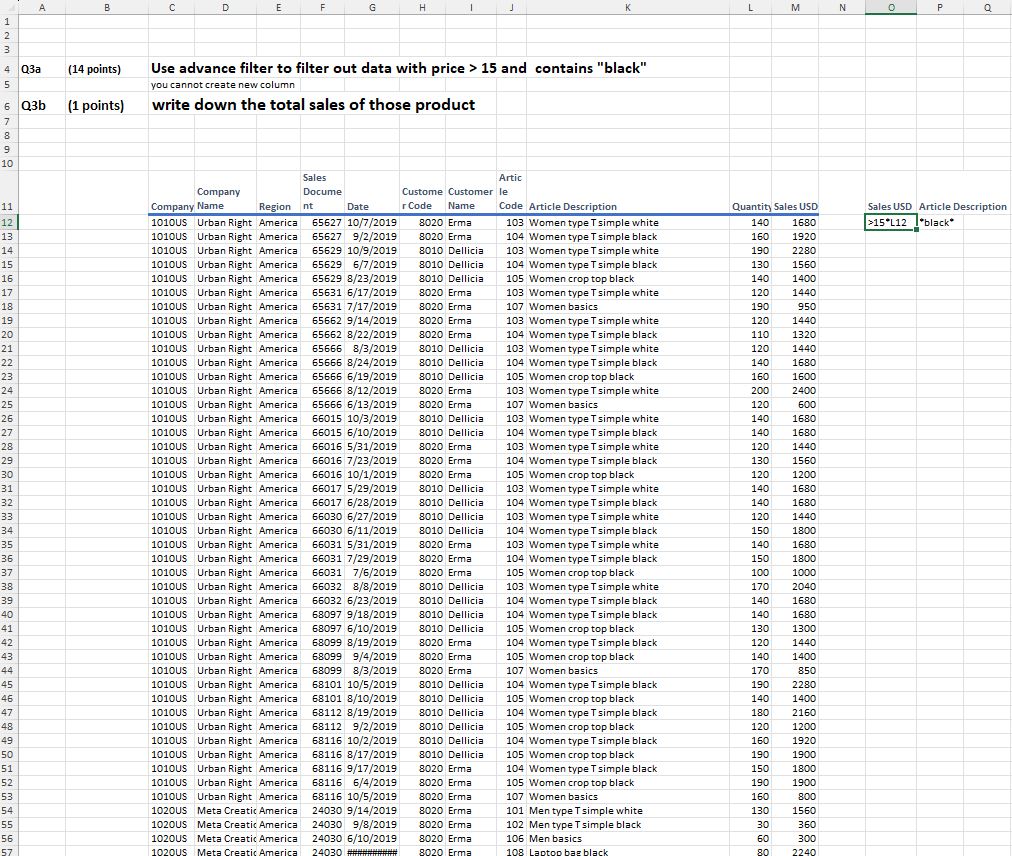
Task: Click the "Sales USD" criteria header in column O
Action: 888,207
